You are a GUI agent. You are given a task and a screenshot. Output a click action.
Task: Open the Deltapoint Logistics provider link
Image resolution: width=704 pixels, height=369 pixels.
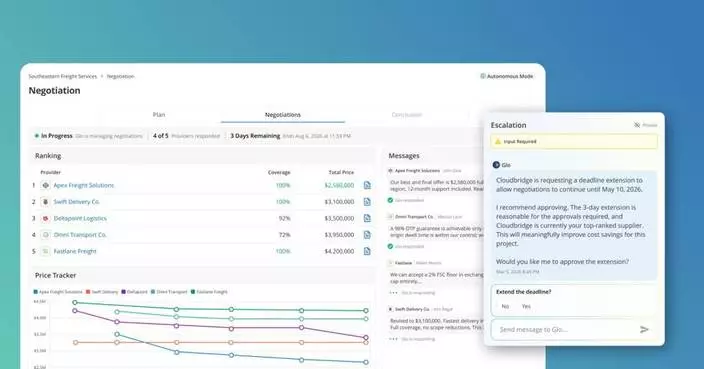click(80, 219)
